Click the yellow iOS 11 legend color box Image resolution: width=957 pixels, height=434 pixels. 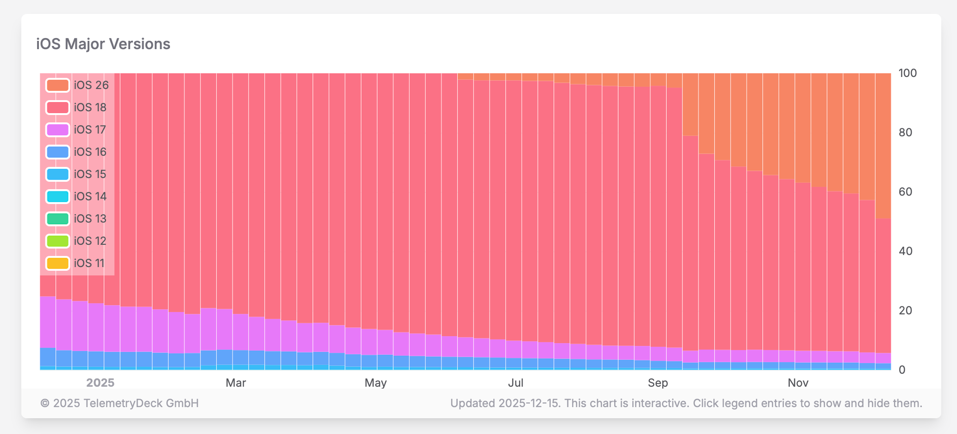click(x=57, y=263)
